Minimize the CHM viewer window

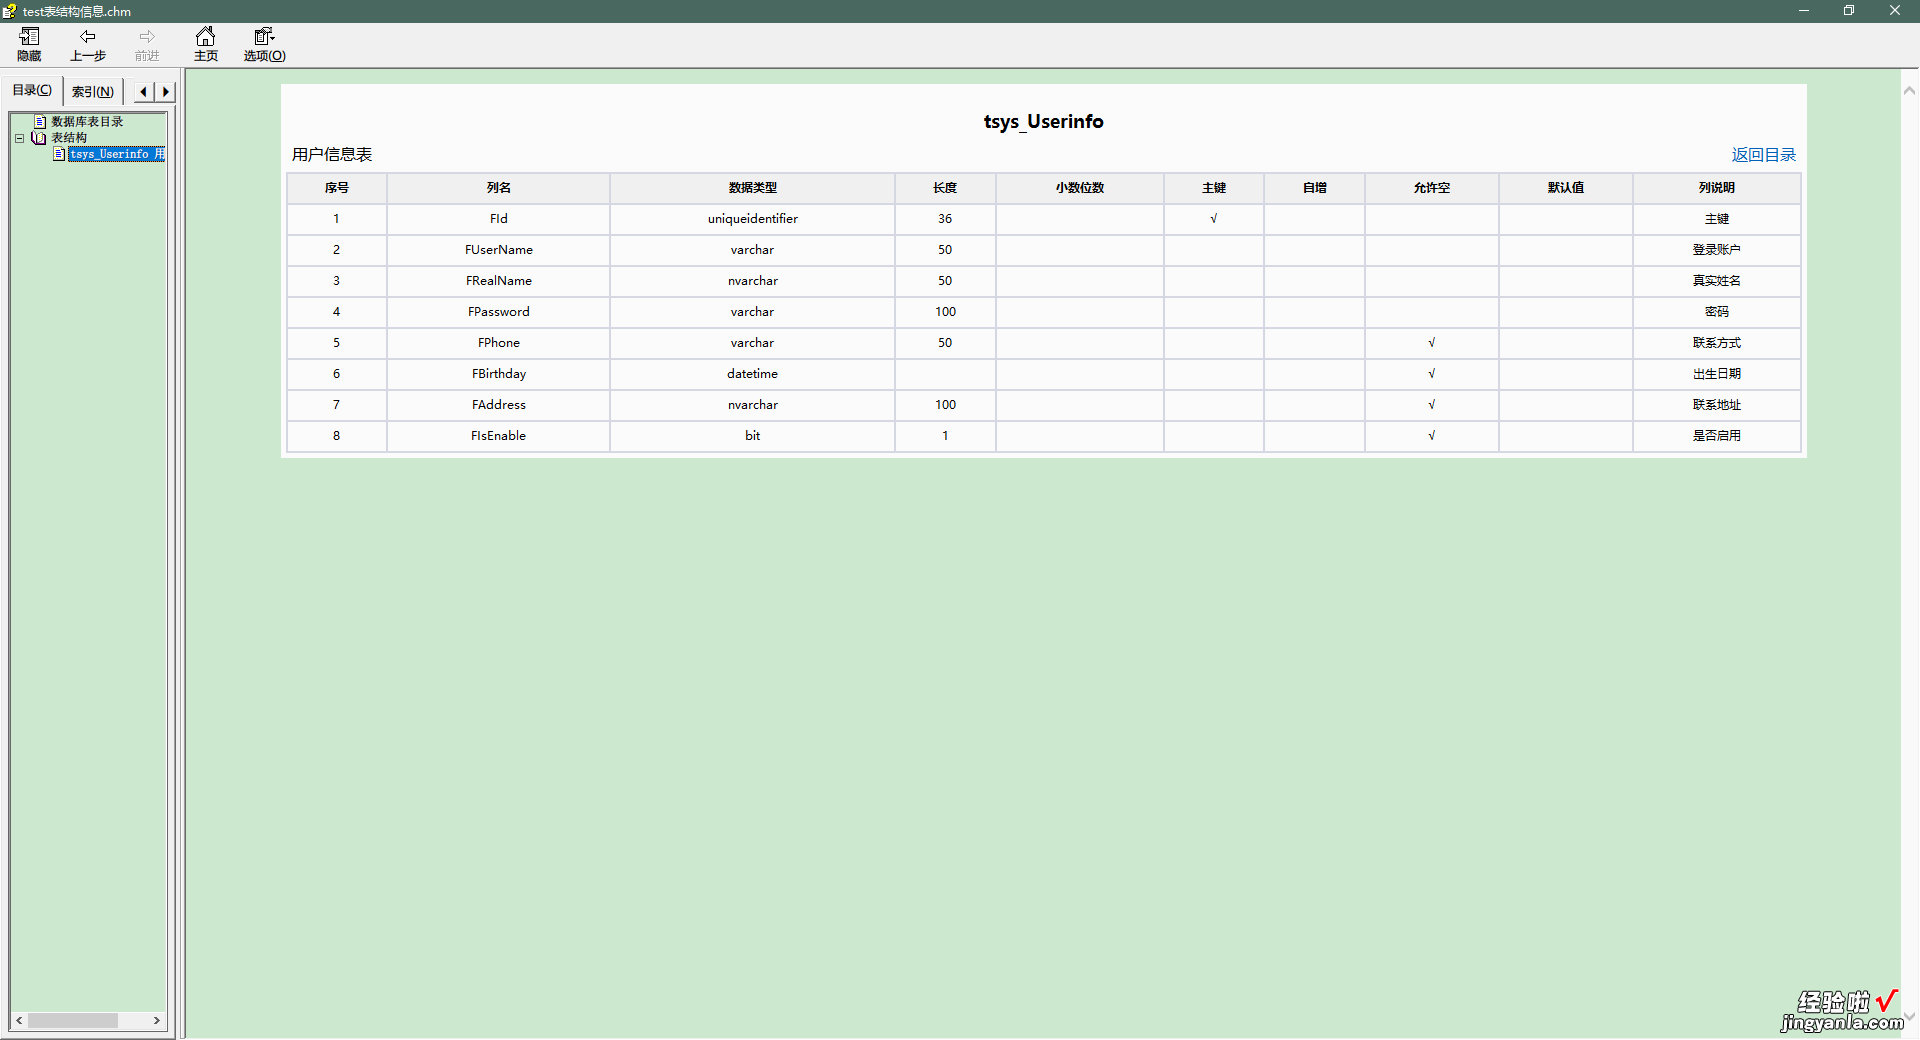pos(1804,11)
